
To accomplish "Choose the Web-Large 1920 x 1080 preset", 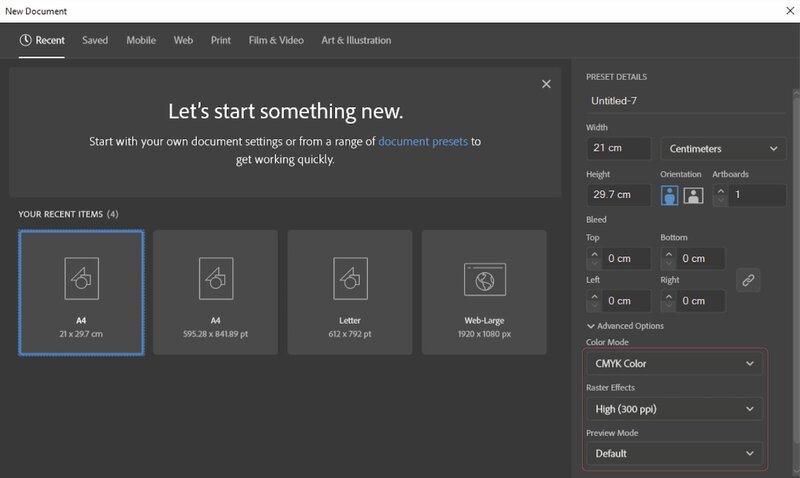I will [484, 292].
